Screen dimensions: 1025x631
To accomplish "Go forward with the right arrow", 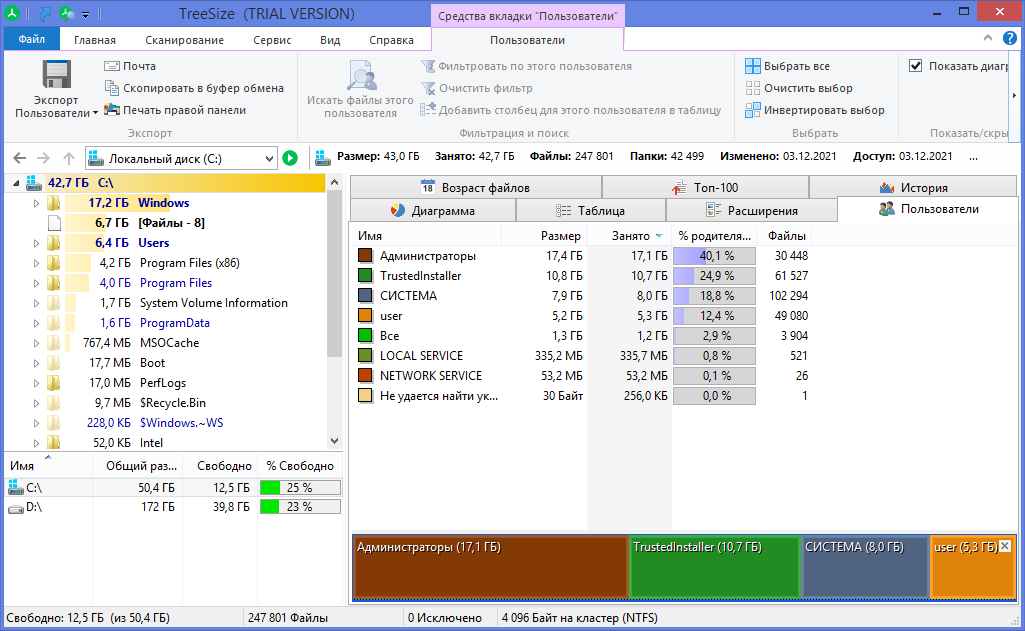I will tap(43, 158).
